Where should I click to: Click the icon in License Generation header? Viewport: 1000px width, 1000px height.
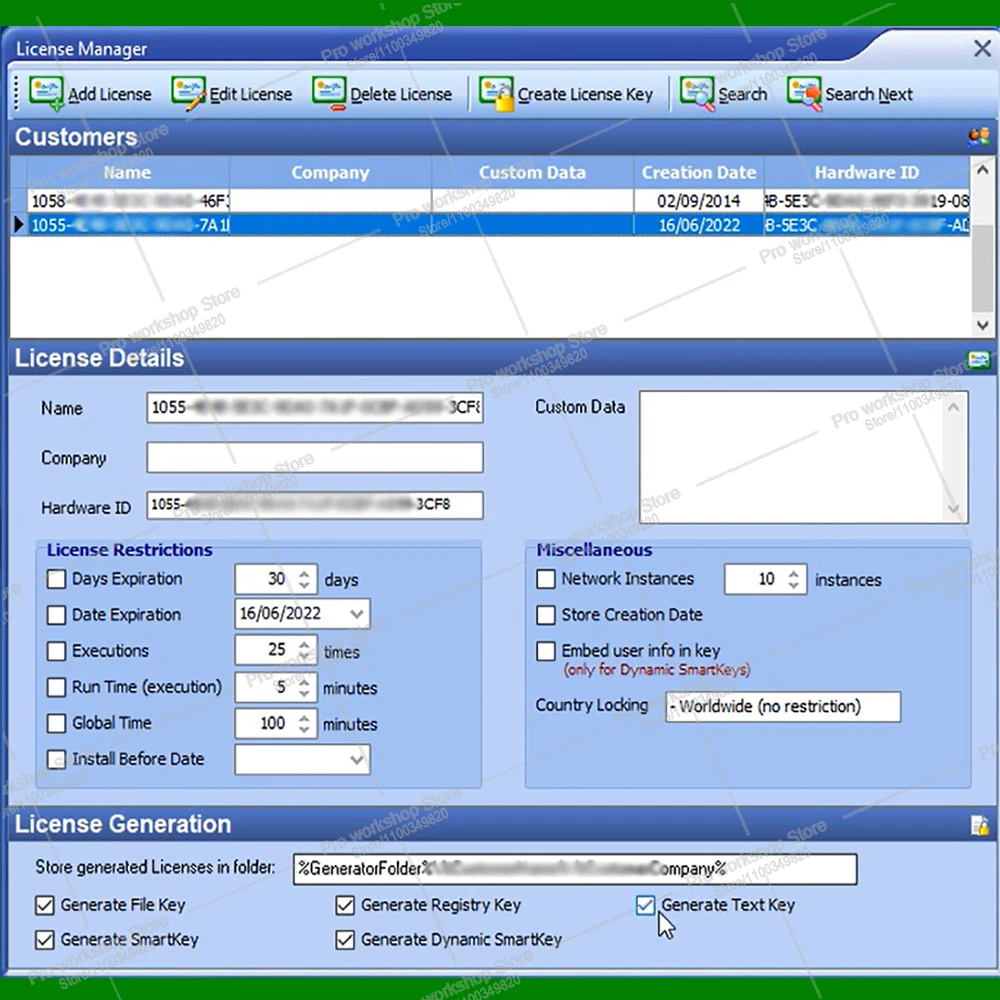[x=980, y=825]
